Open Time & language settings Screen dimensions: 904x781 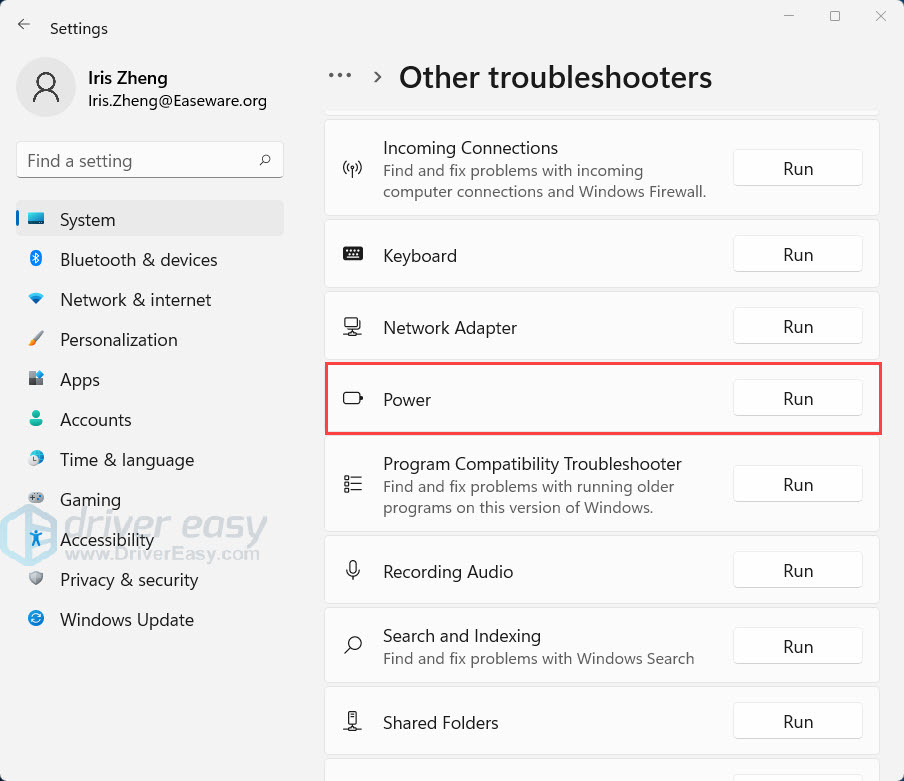[126, 459]
